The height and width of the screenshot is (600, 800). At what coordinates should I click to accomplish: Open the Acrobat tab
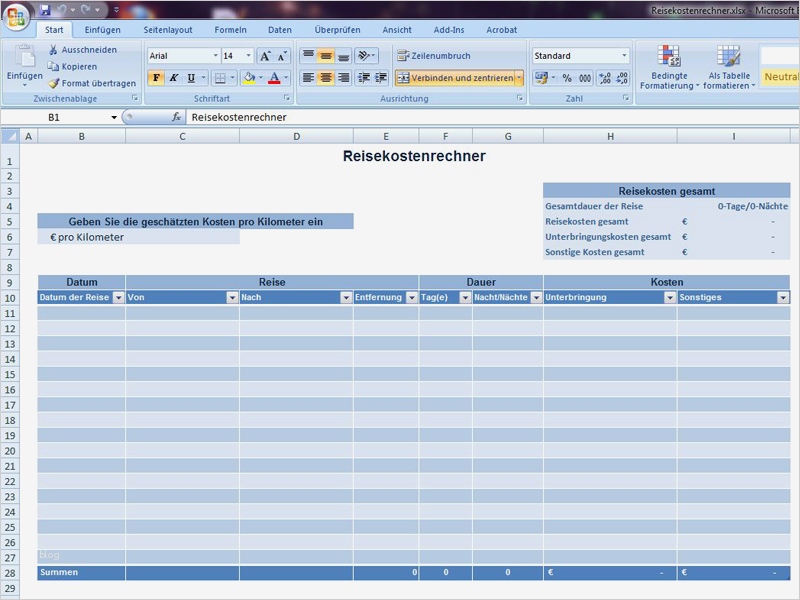tap(502, 30)
